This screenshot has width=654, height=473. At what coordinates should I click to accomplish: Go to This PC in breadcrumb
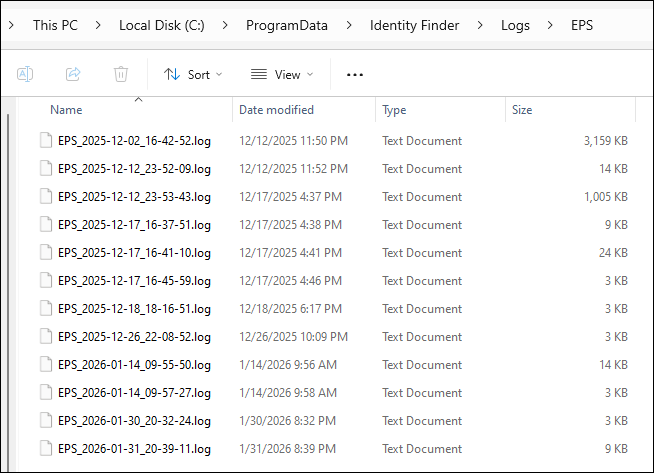pyautogui.click(x=55, y=25)
